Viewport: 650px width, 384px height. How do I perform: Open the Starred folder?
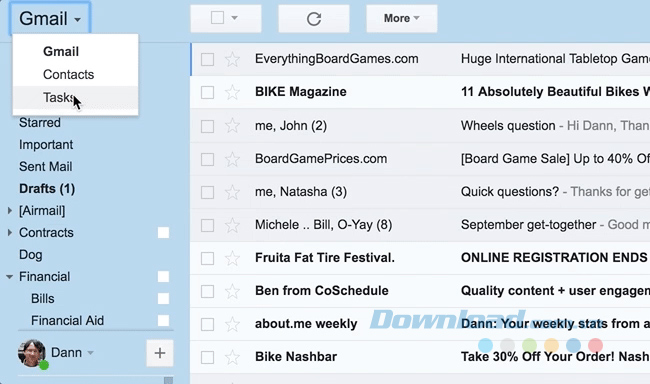pos(40,123)
